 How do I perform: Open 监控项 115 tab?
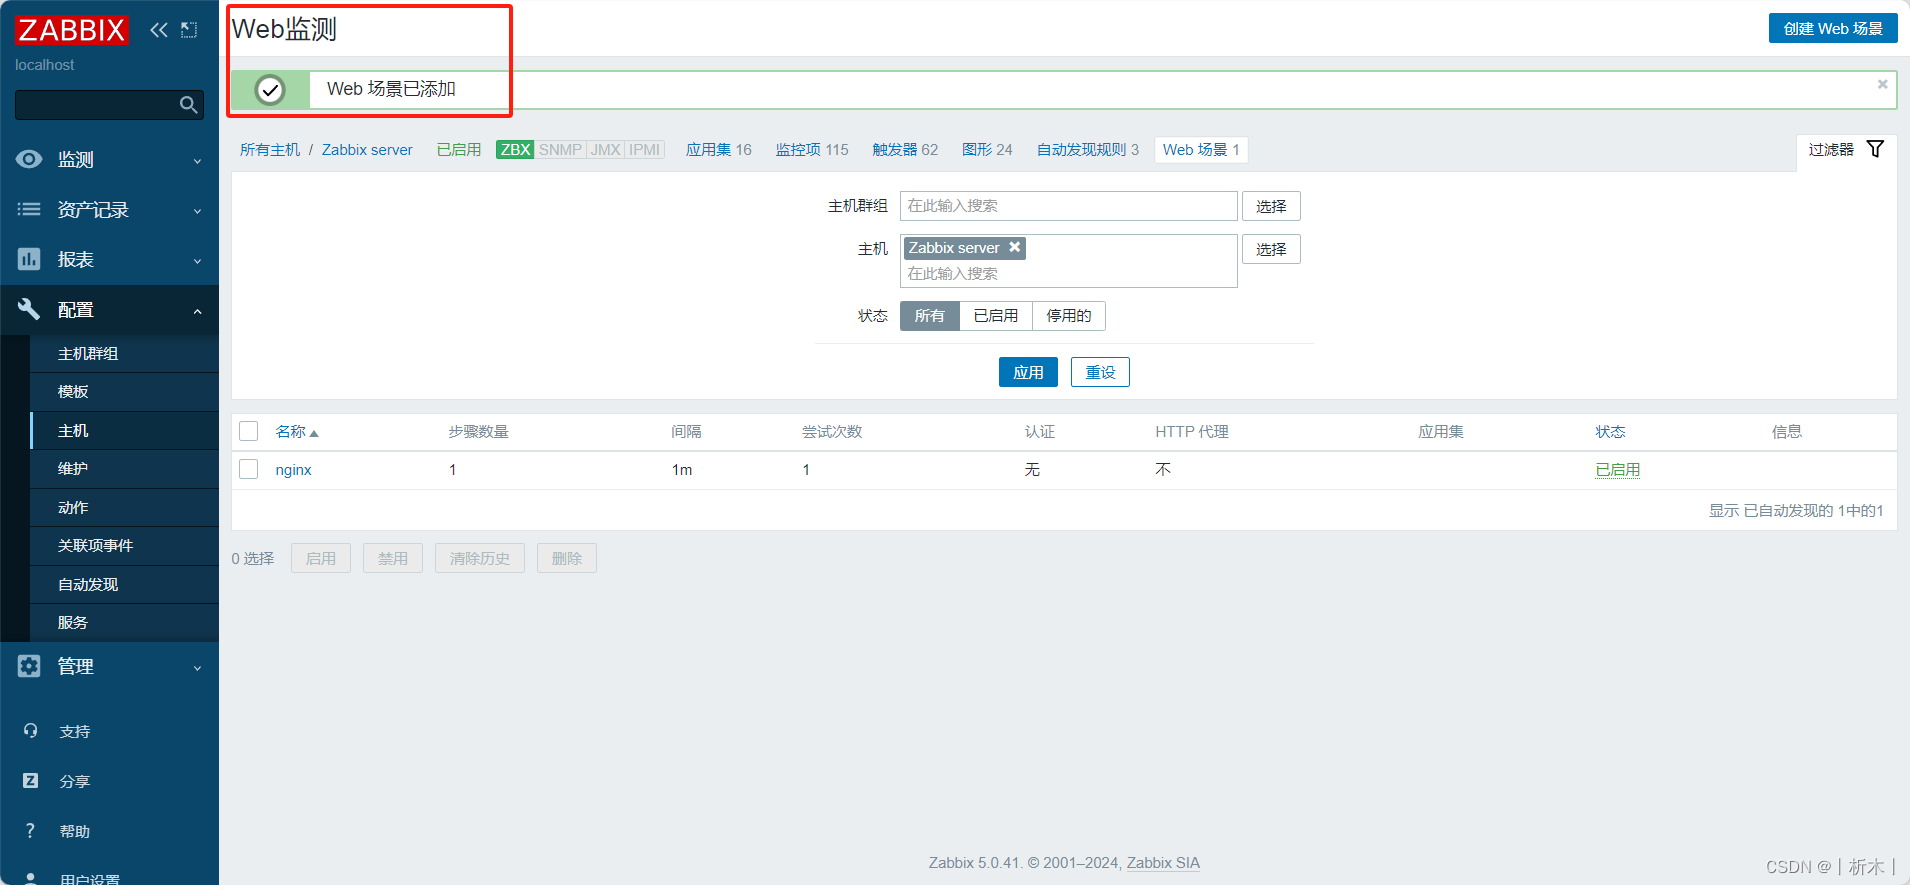coord(812,150)
